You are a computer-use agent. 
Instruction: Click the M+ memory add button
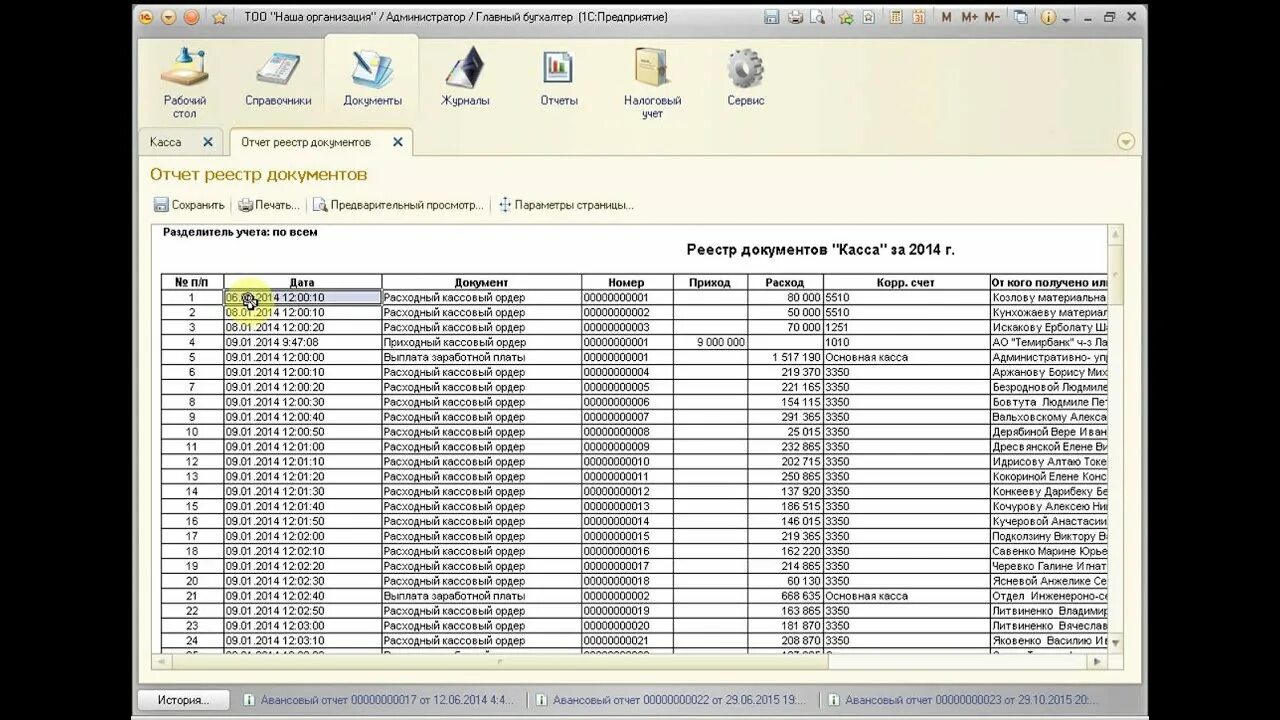[x=970, y=17]
